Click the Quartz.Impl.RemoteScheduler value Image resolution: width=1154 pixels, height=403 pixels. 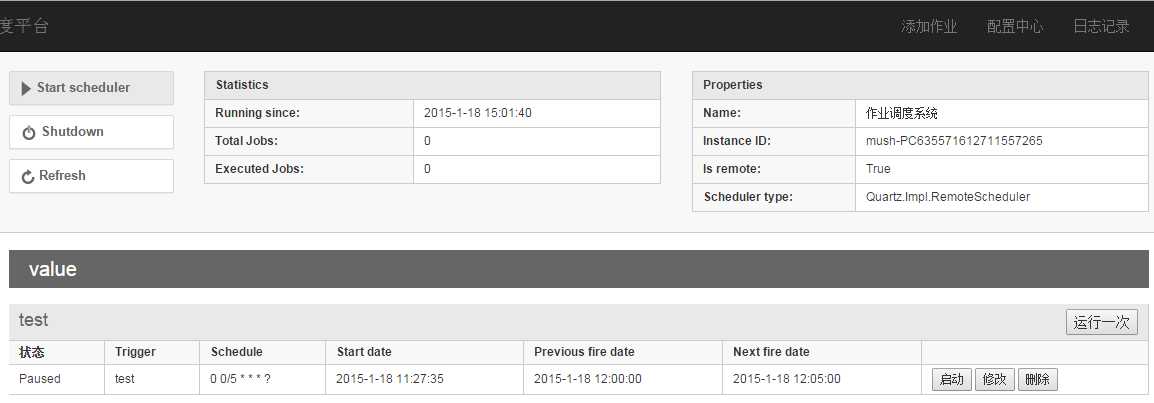(x=947, y=197)
